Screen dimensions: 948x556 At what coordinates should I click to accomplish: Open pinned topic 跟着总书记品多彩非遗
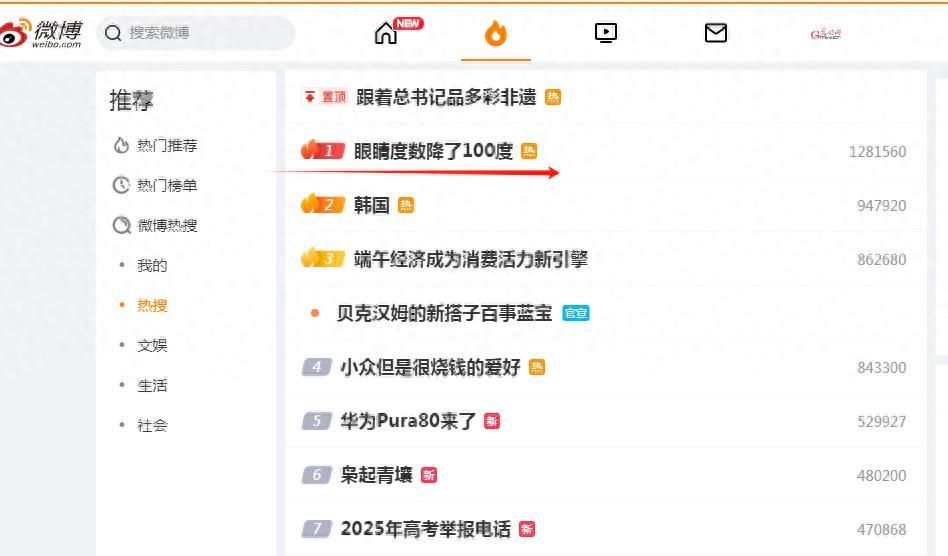pos(446,97)
